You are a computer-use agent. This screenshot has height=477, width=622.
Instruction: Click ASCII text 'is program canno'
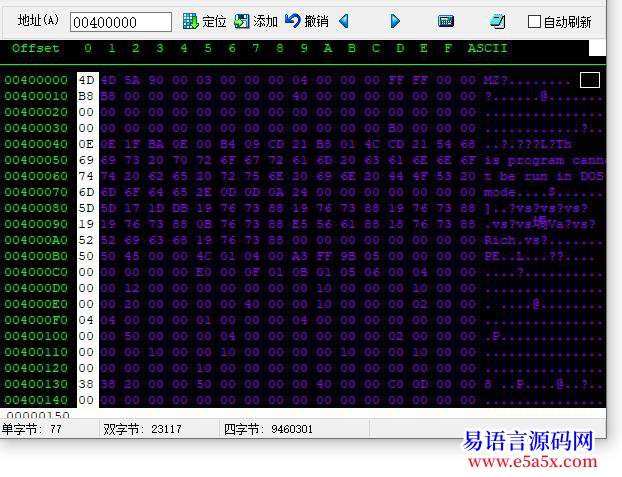(x=544, y=160)
